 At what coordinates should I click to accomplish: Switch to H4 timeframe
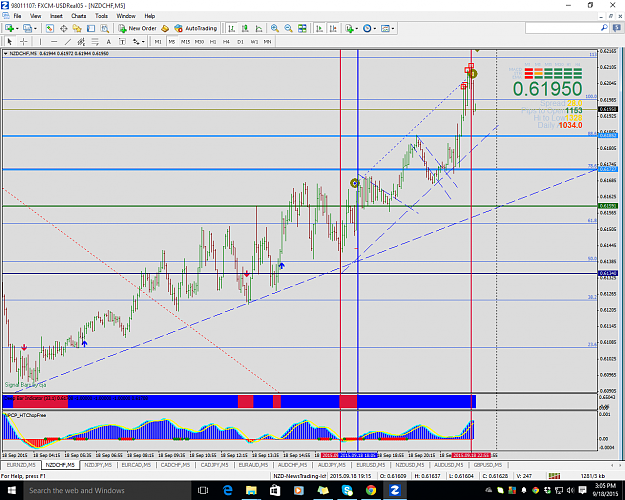(x=226, y=41)
